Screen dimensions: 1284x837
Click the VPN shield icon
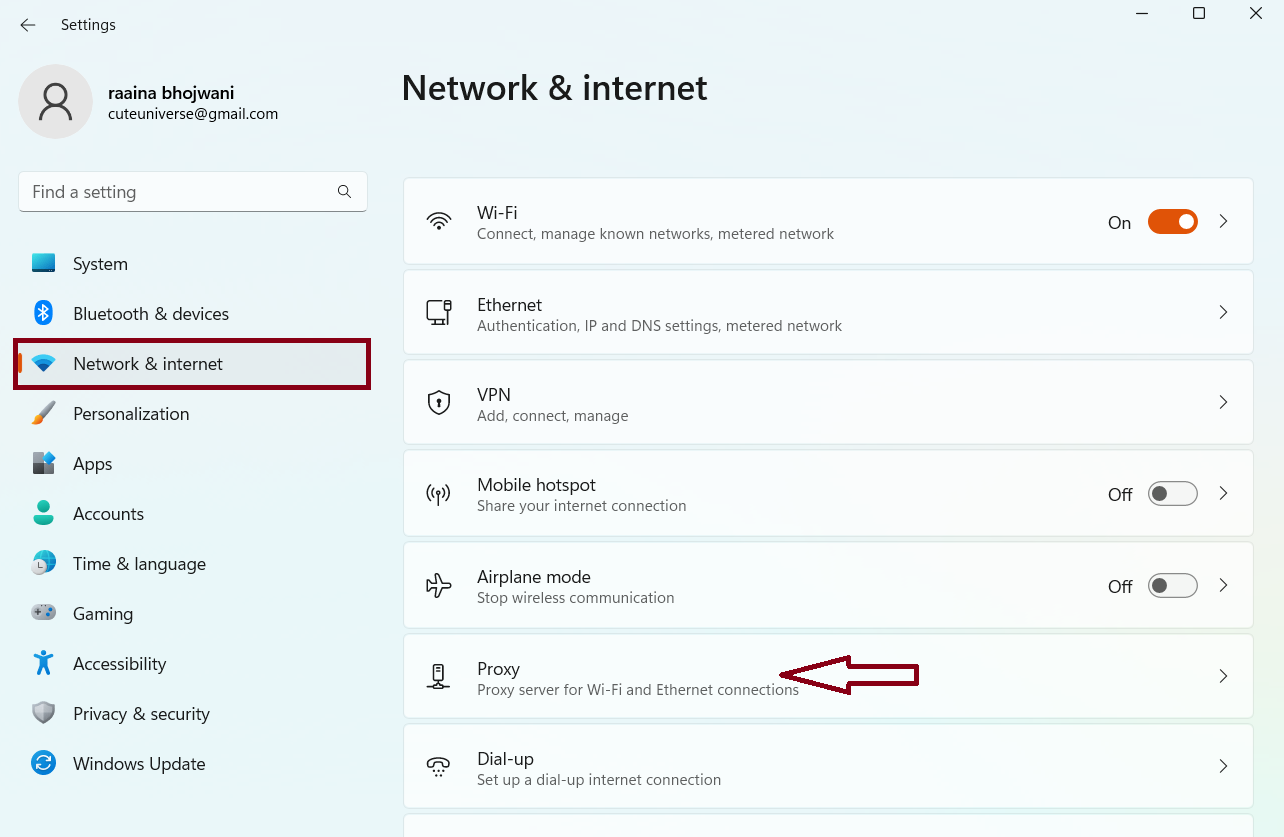pos(438,403)
